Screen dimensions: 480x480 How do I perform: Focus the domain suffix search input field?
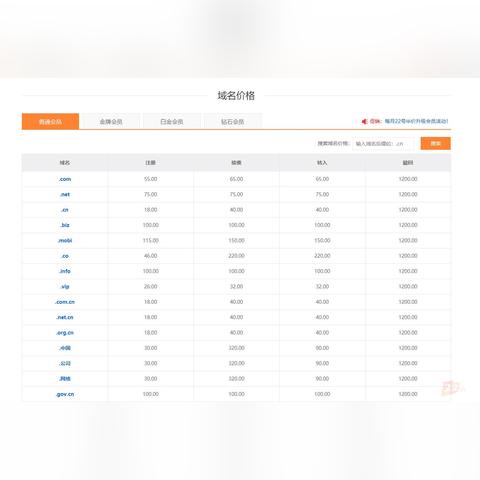(383, 144)
